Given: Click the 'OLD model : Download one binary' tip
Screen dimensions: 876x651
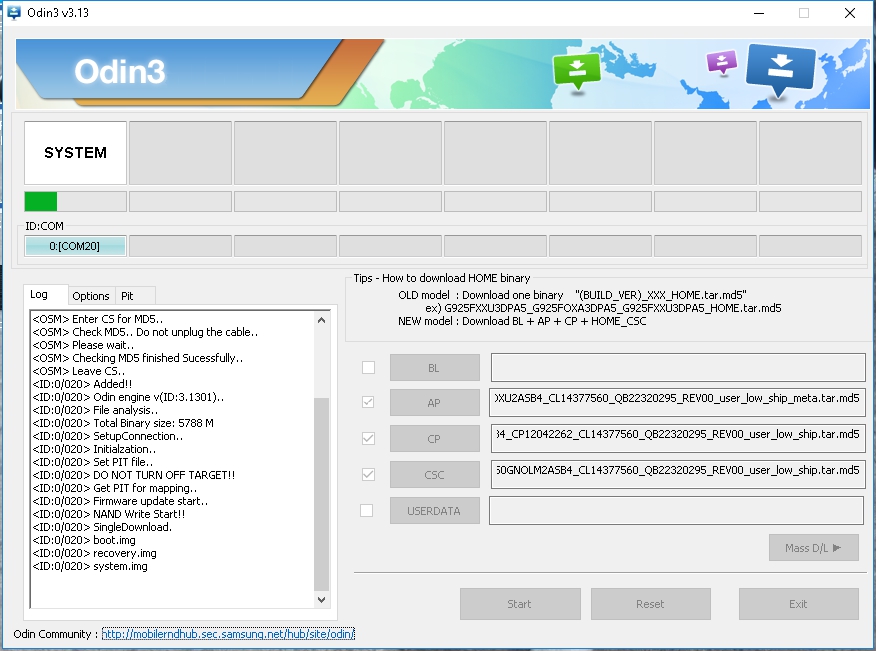Looking at the screenshot, I should coord(573,295).
